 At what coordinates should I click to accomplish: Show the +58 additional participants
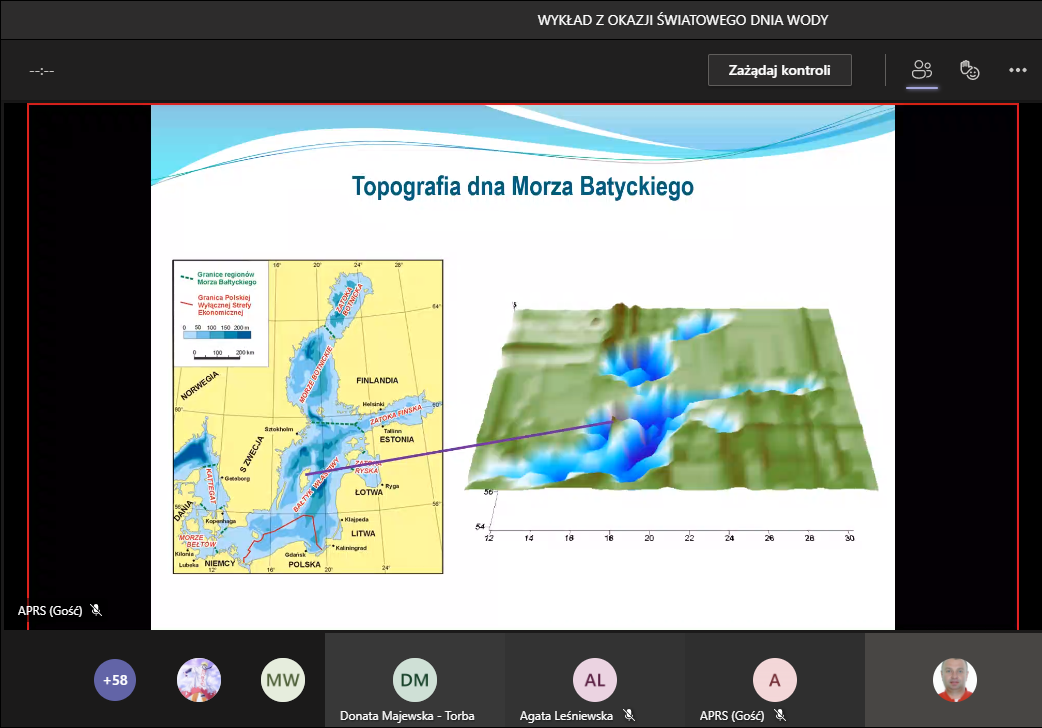point(115,680)
